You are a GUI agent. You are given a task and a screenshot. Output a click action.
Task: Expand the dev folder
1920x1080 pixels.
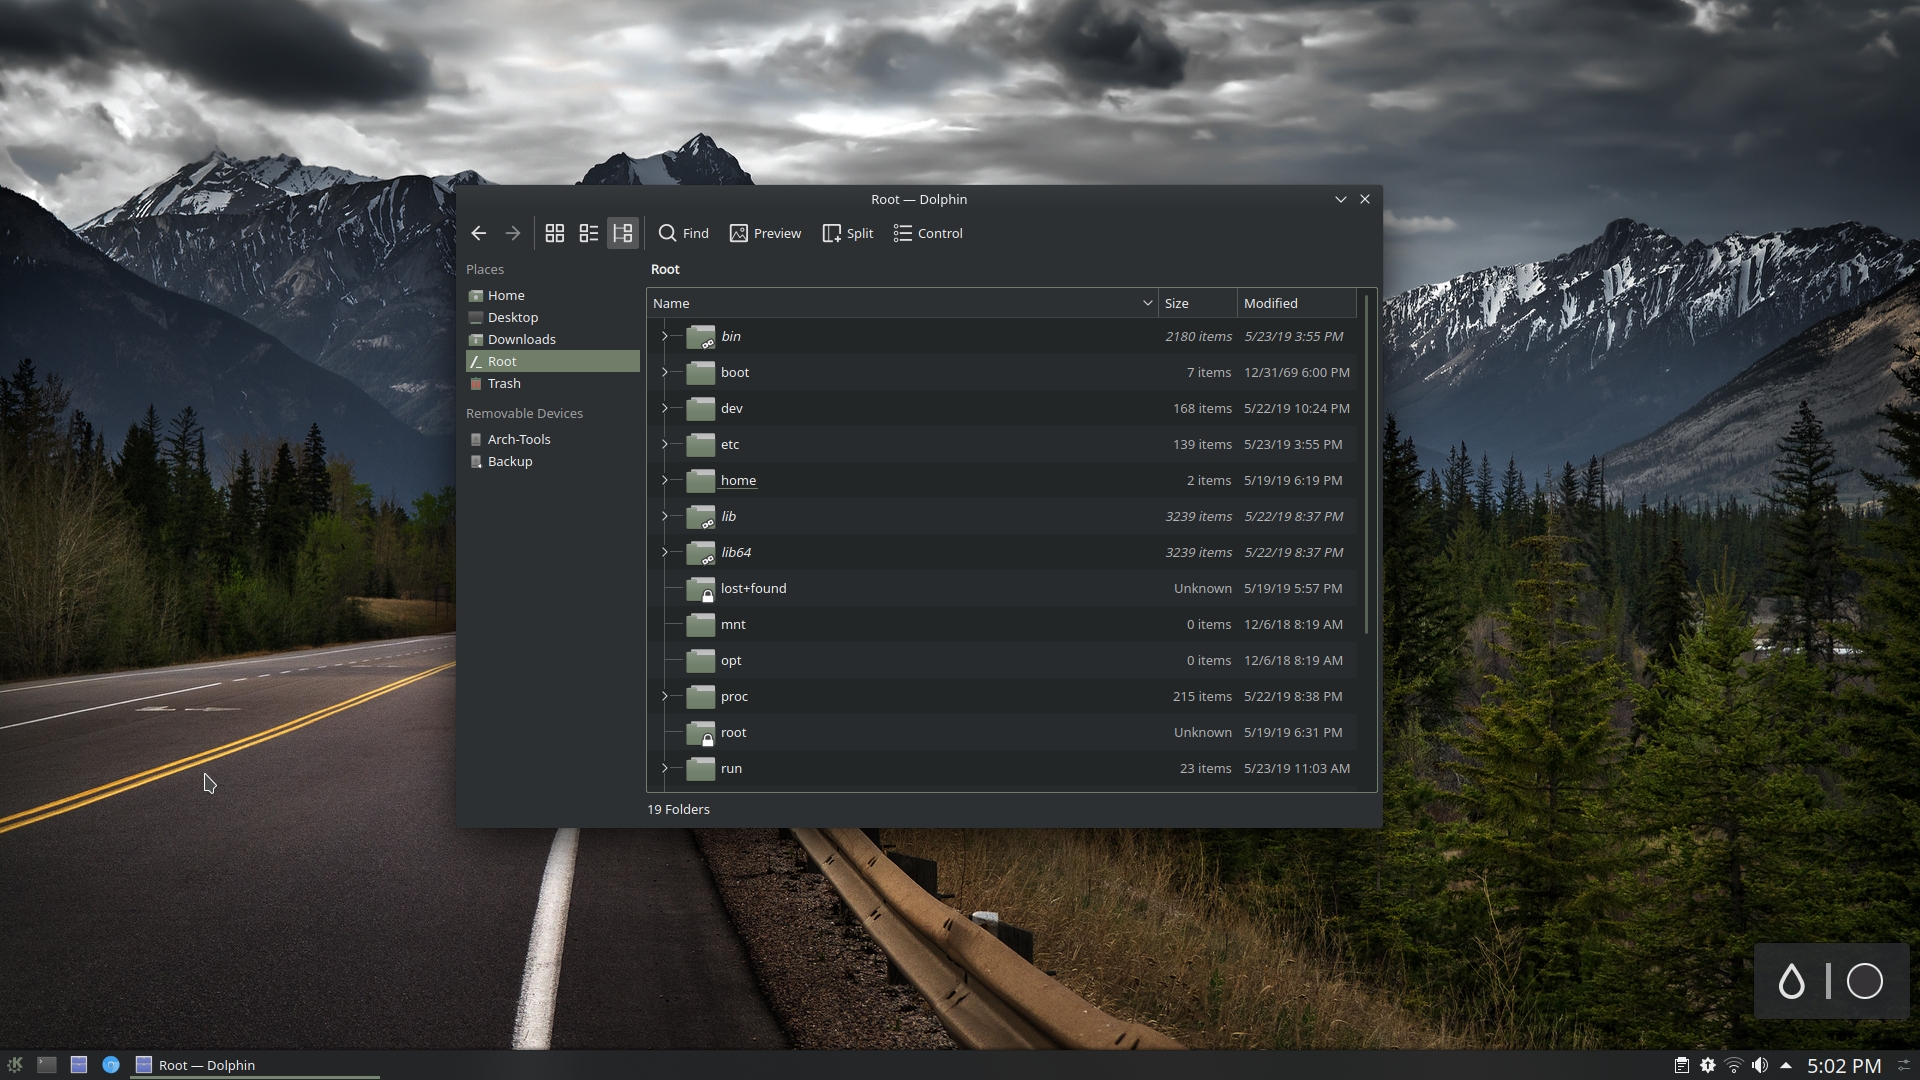(664, 408)
